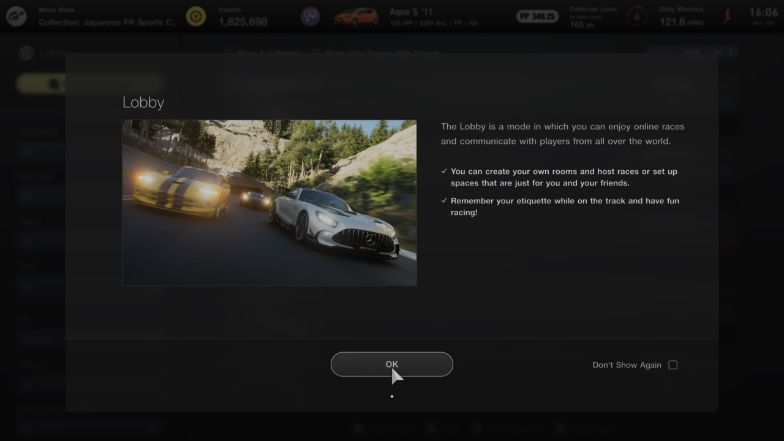Click the Lobby preview image of racing cars
This screenshot has height=441, width=784.
tap(270, 202)
